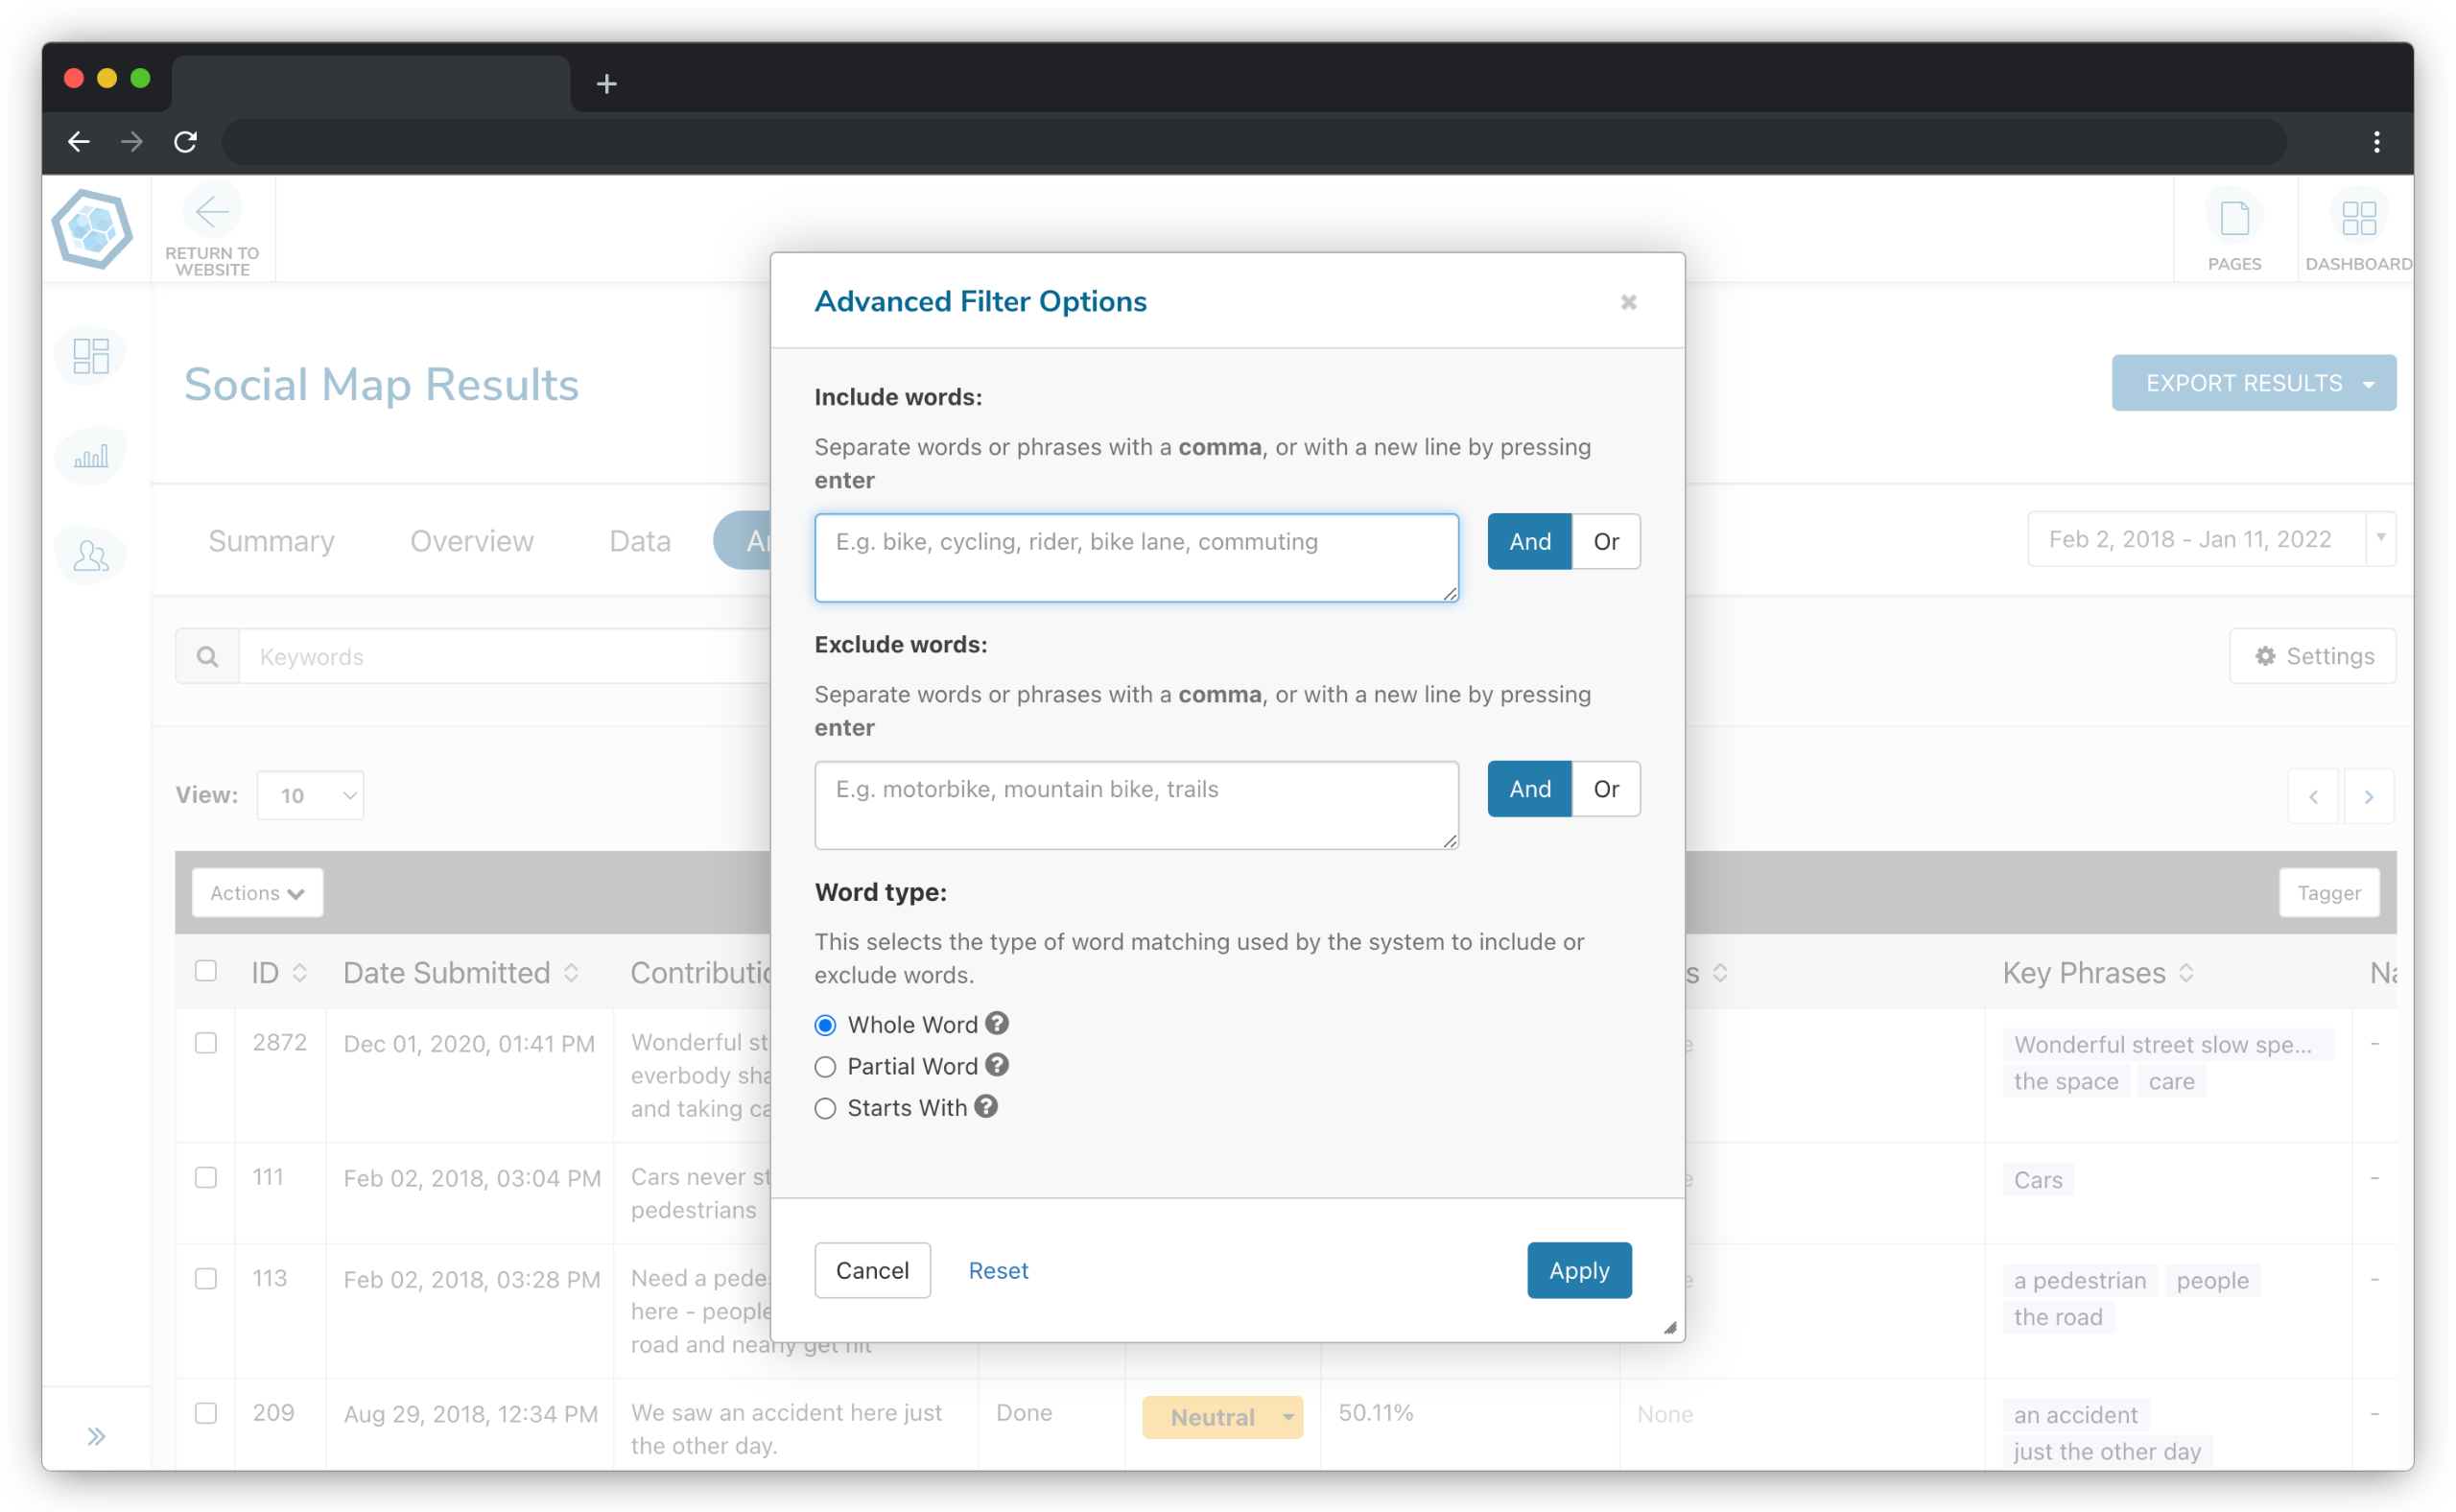The width and height of the screenshot is (2456, 1512).
Task: Click the user/people icon in sidebar
Action: [89, 556]
